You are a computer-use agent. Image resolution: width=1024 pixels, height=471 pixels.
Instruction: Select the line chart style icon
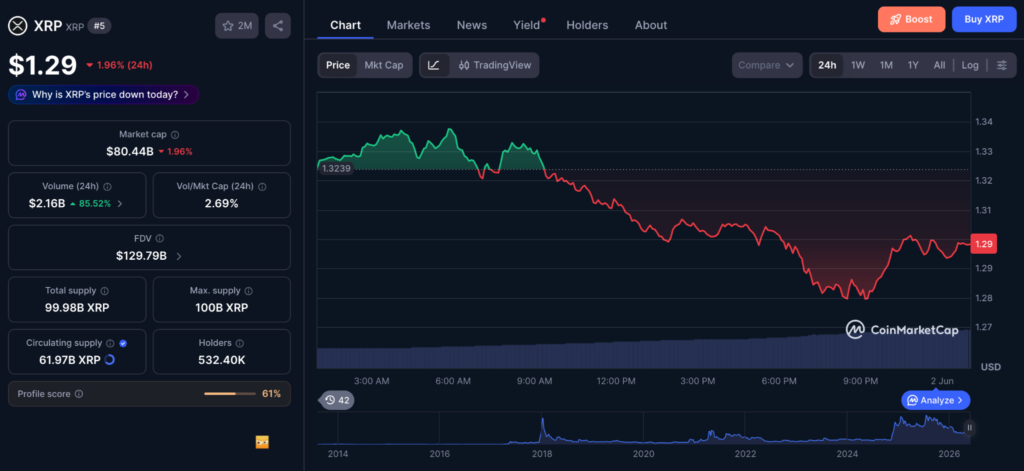click(434, 65)
